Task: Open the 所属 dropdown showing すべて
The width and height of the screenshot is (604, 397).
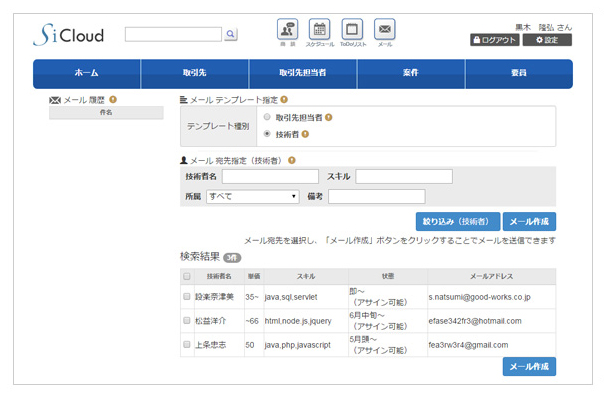Action: pos(253,196)
